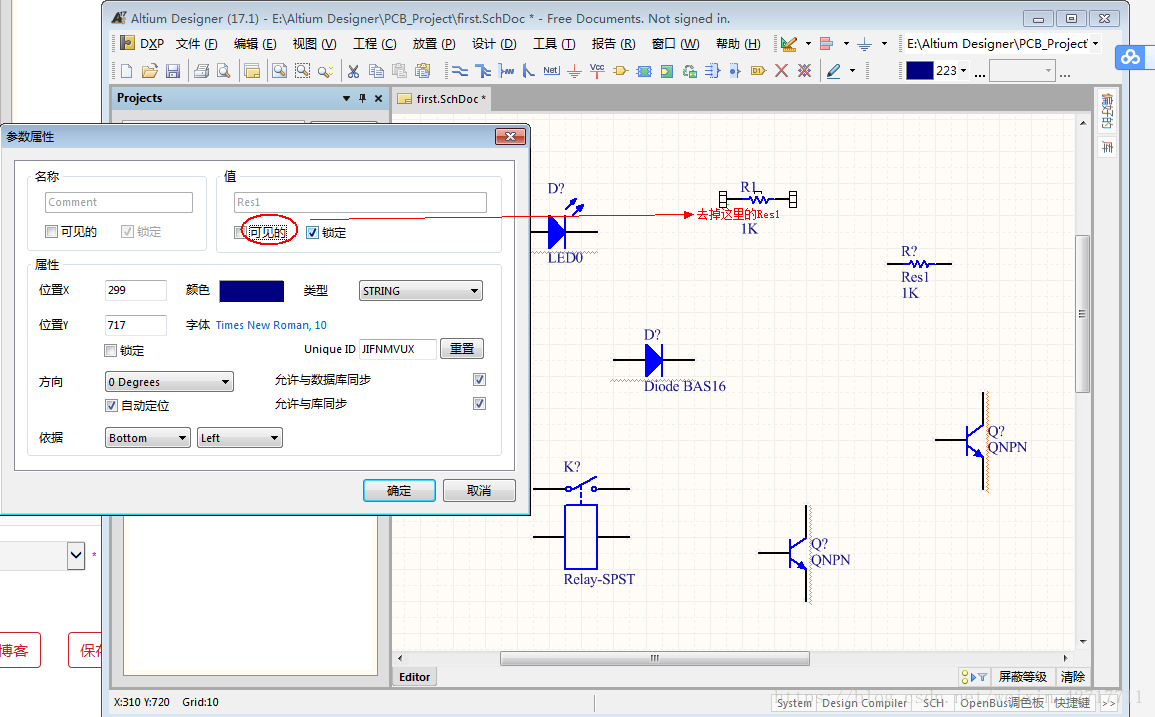This screenshot has width=1155, height=717.
Task: Click the open folder toolbar icon
Action: (x=150, y=71)
